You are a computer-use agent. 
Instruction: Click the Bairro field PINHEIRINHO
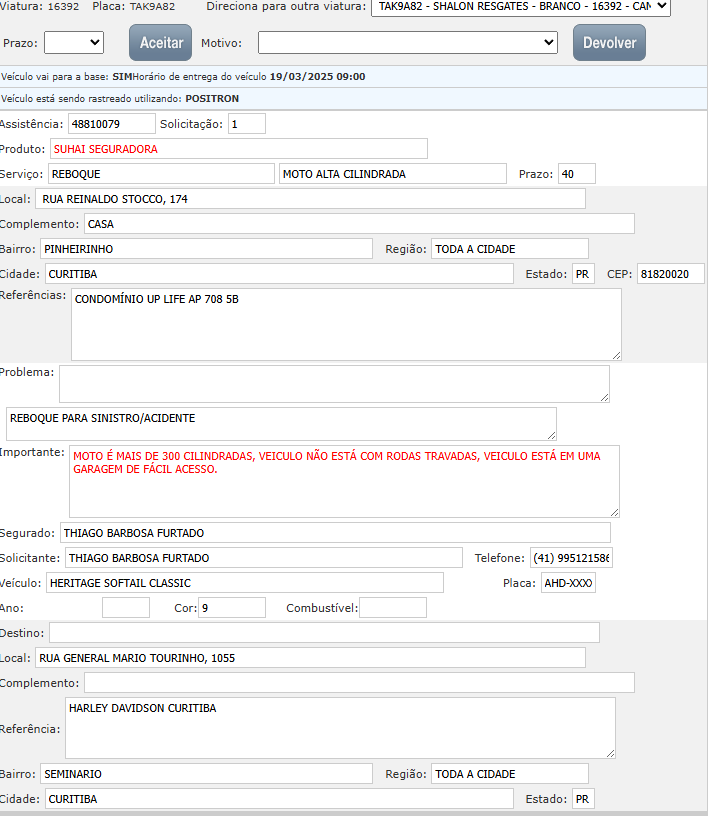[206, 249]
